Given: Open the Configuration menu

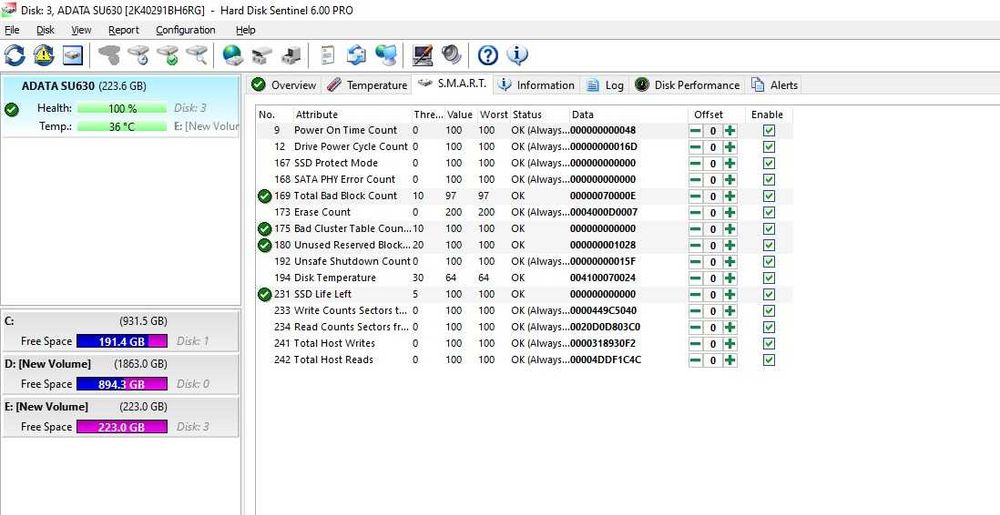Looking at the screenshot, I should pos(186,30).
